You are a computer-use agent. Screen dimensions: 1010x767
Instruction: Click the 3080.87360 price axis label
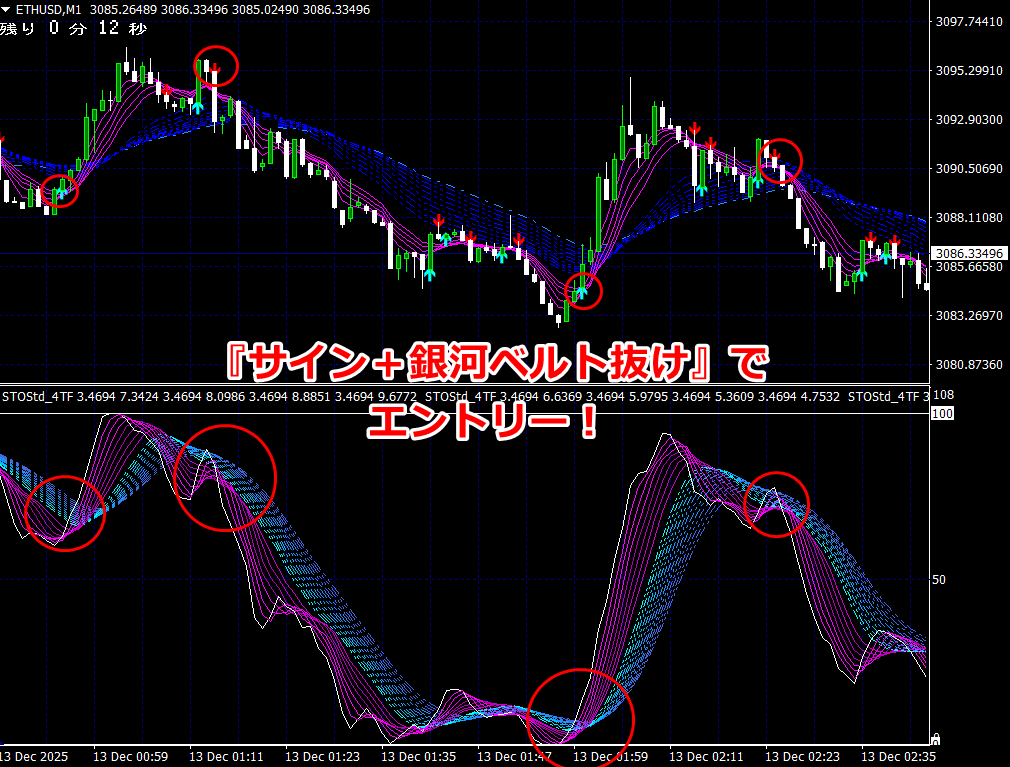click(969, 365)
